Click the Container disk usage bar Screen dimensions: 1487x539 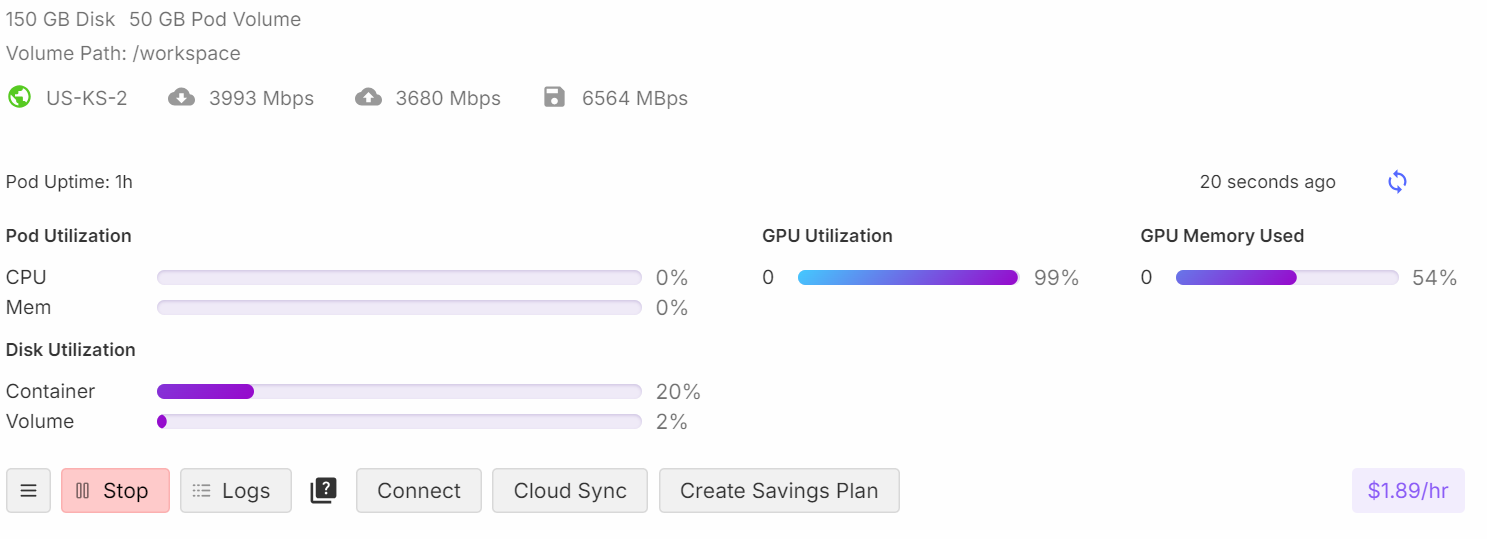tap(399, 391)
